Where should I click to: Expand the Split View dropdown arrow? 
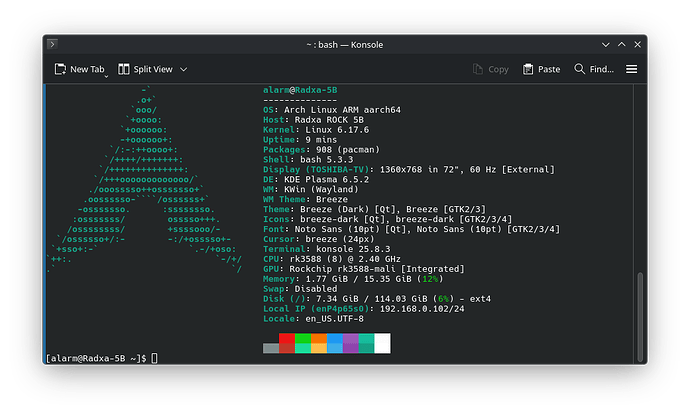tap(184, 69)
